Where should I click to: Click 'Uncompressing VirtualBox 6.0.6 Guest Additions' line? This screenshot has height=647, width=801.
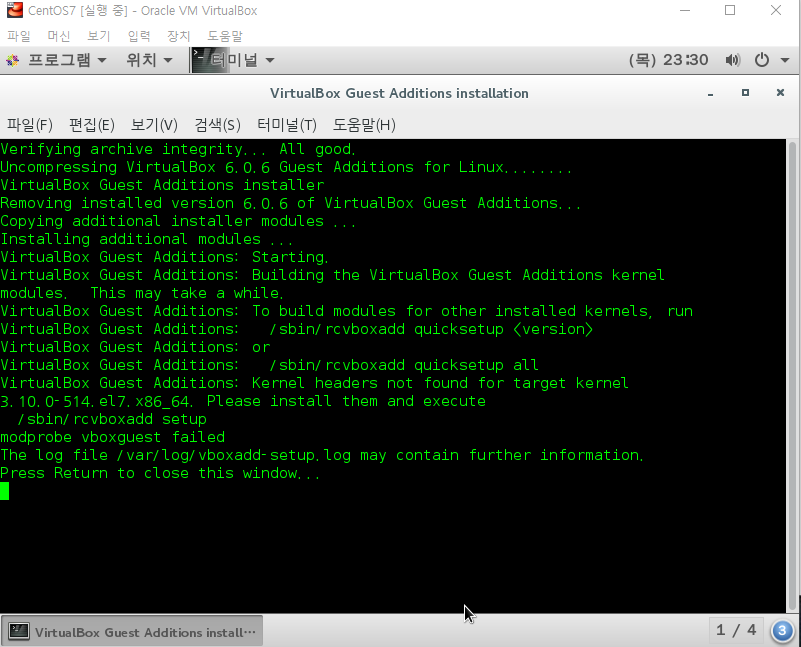(x=286, y=167)
